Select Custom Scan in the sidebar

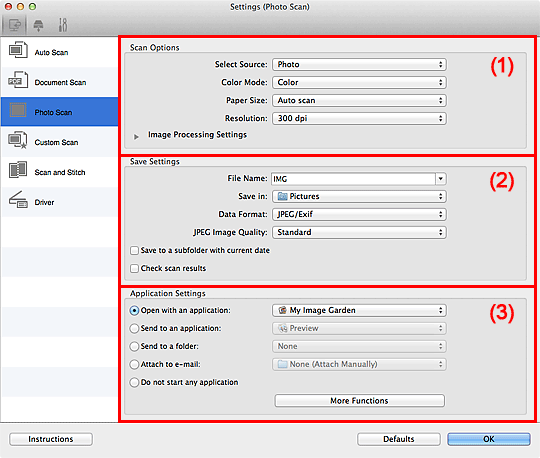(x=59, y=142)
